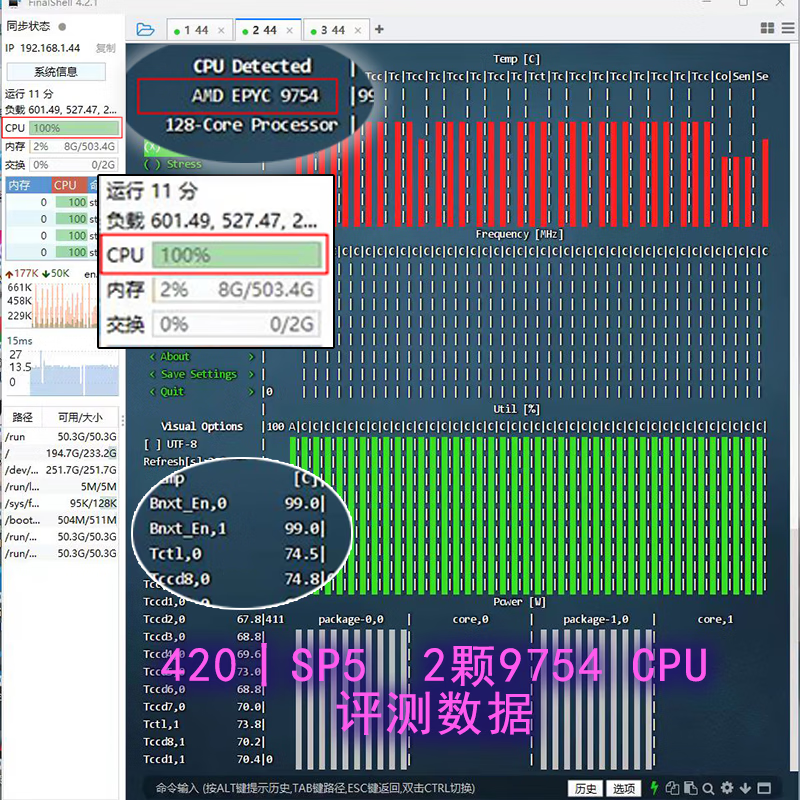Click the Tccd8,1 70.2 temperature row
The height and width of the screenshot is (800, 800).
point(203,742)
